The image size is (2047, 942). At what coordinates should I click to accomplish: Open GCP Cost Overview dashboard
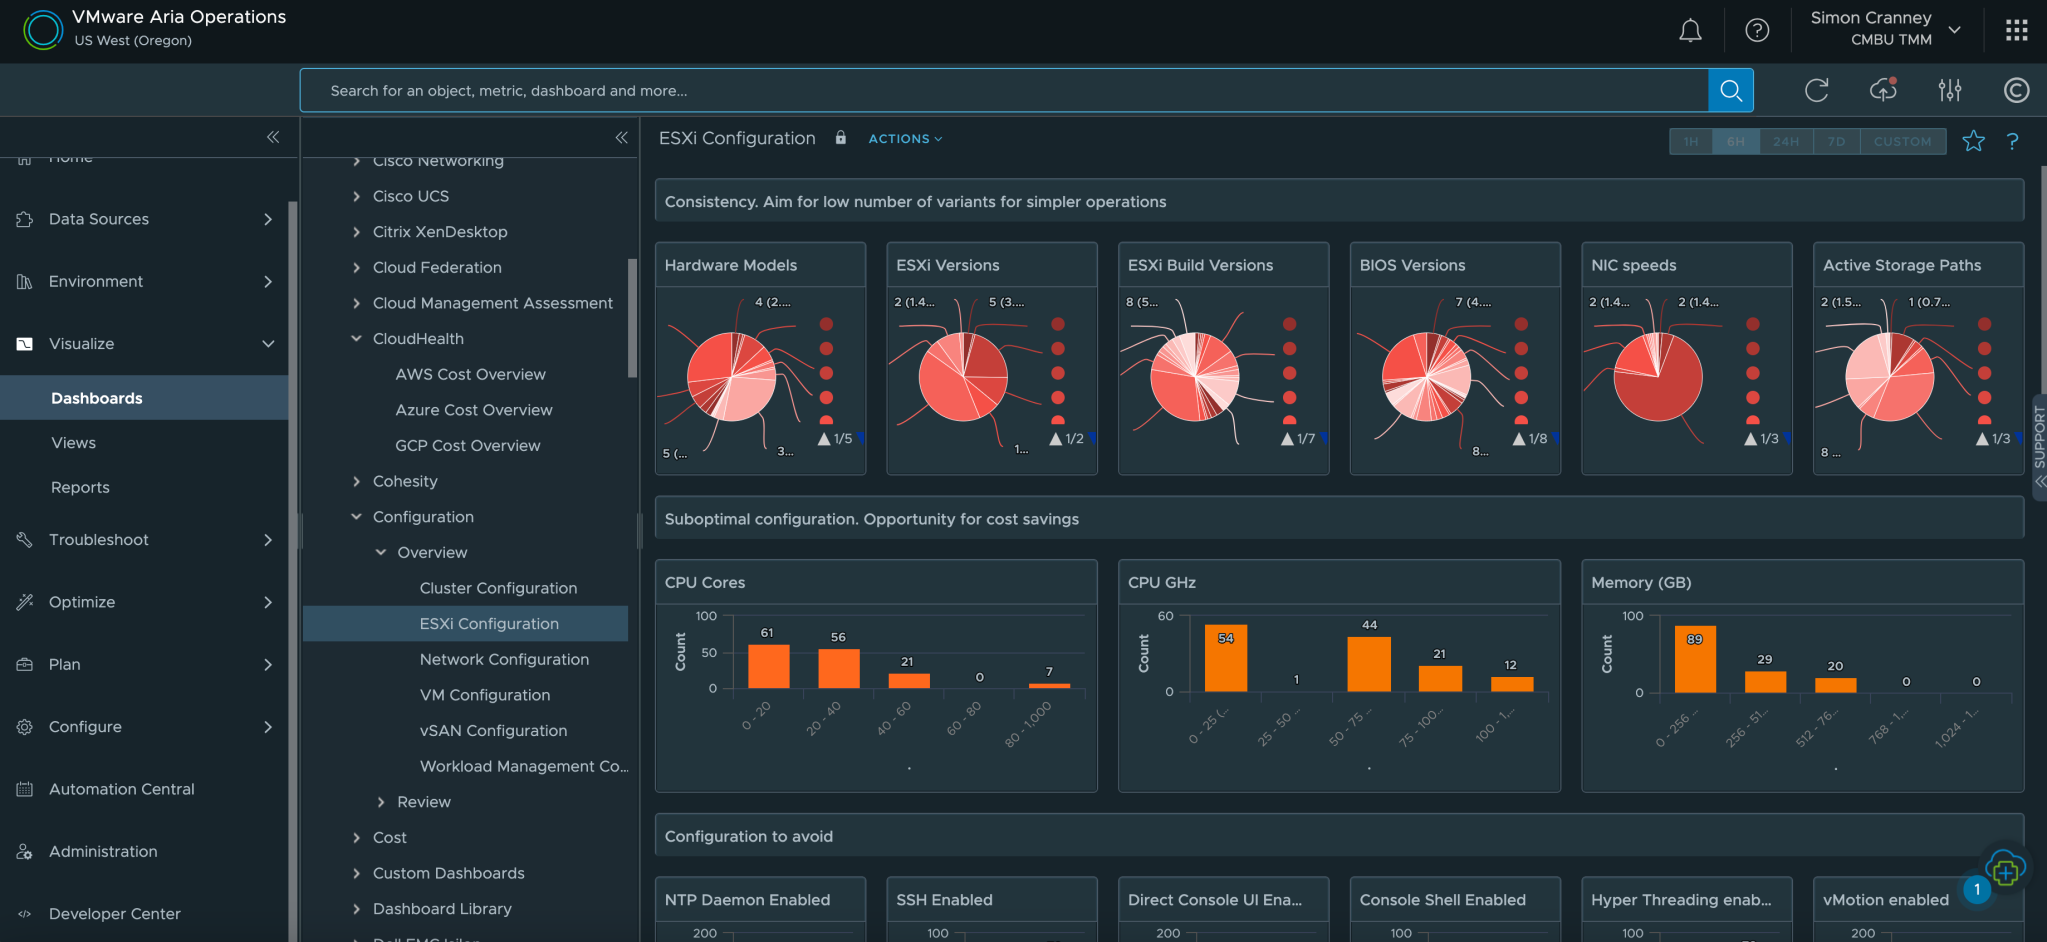(467, 446)
